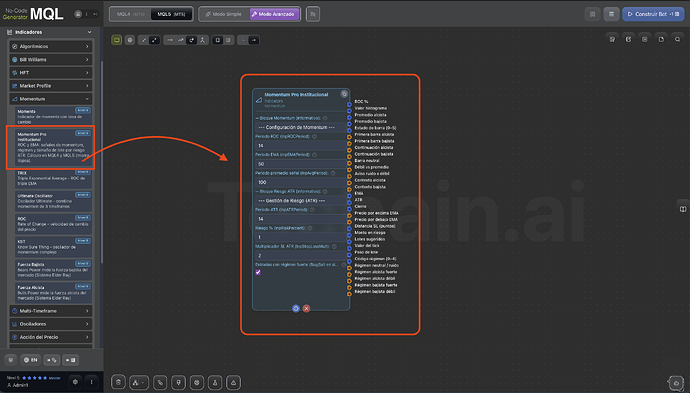This screenshot has width=690, height=393.
Task: Open the three-dot menu next to Admin1
Action: pos(91,382)
